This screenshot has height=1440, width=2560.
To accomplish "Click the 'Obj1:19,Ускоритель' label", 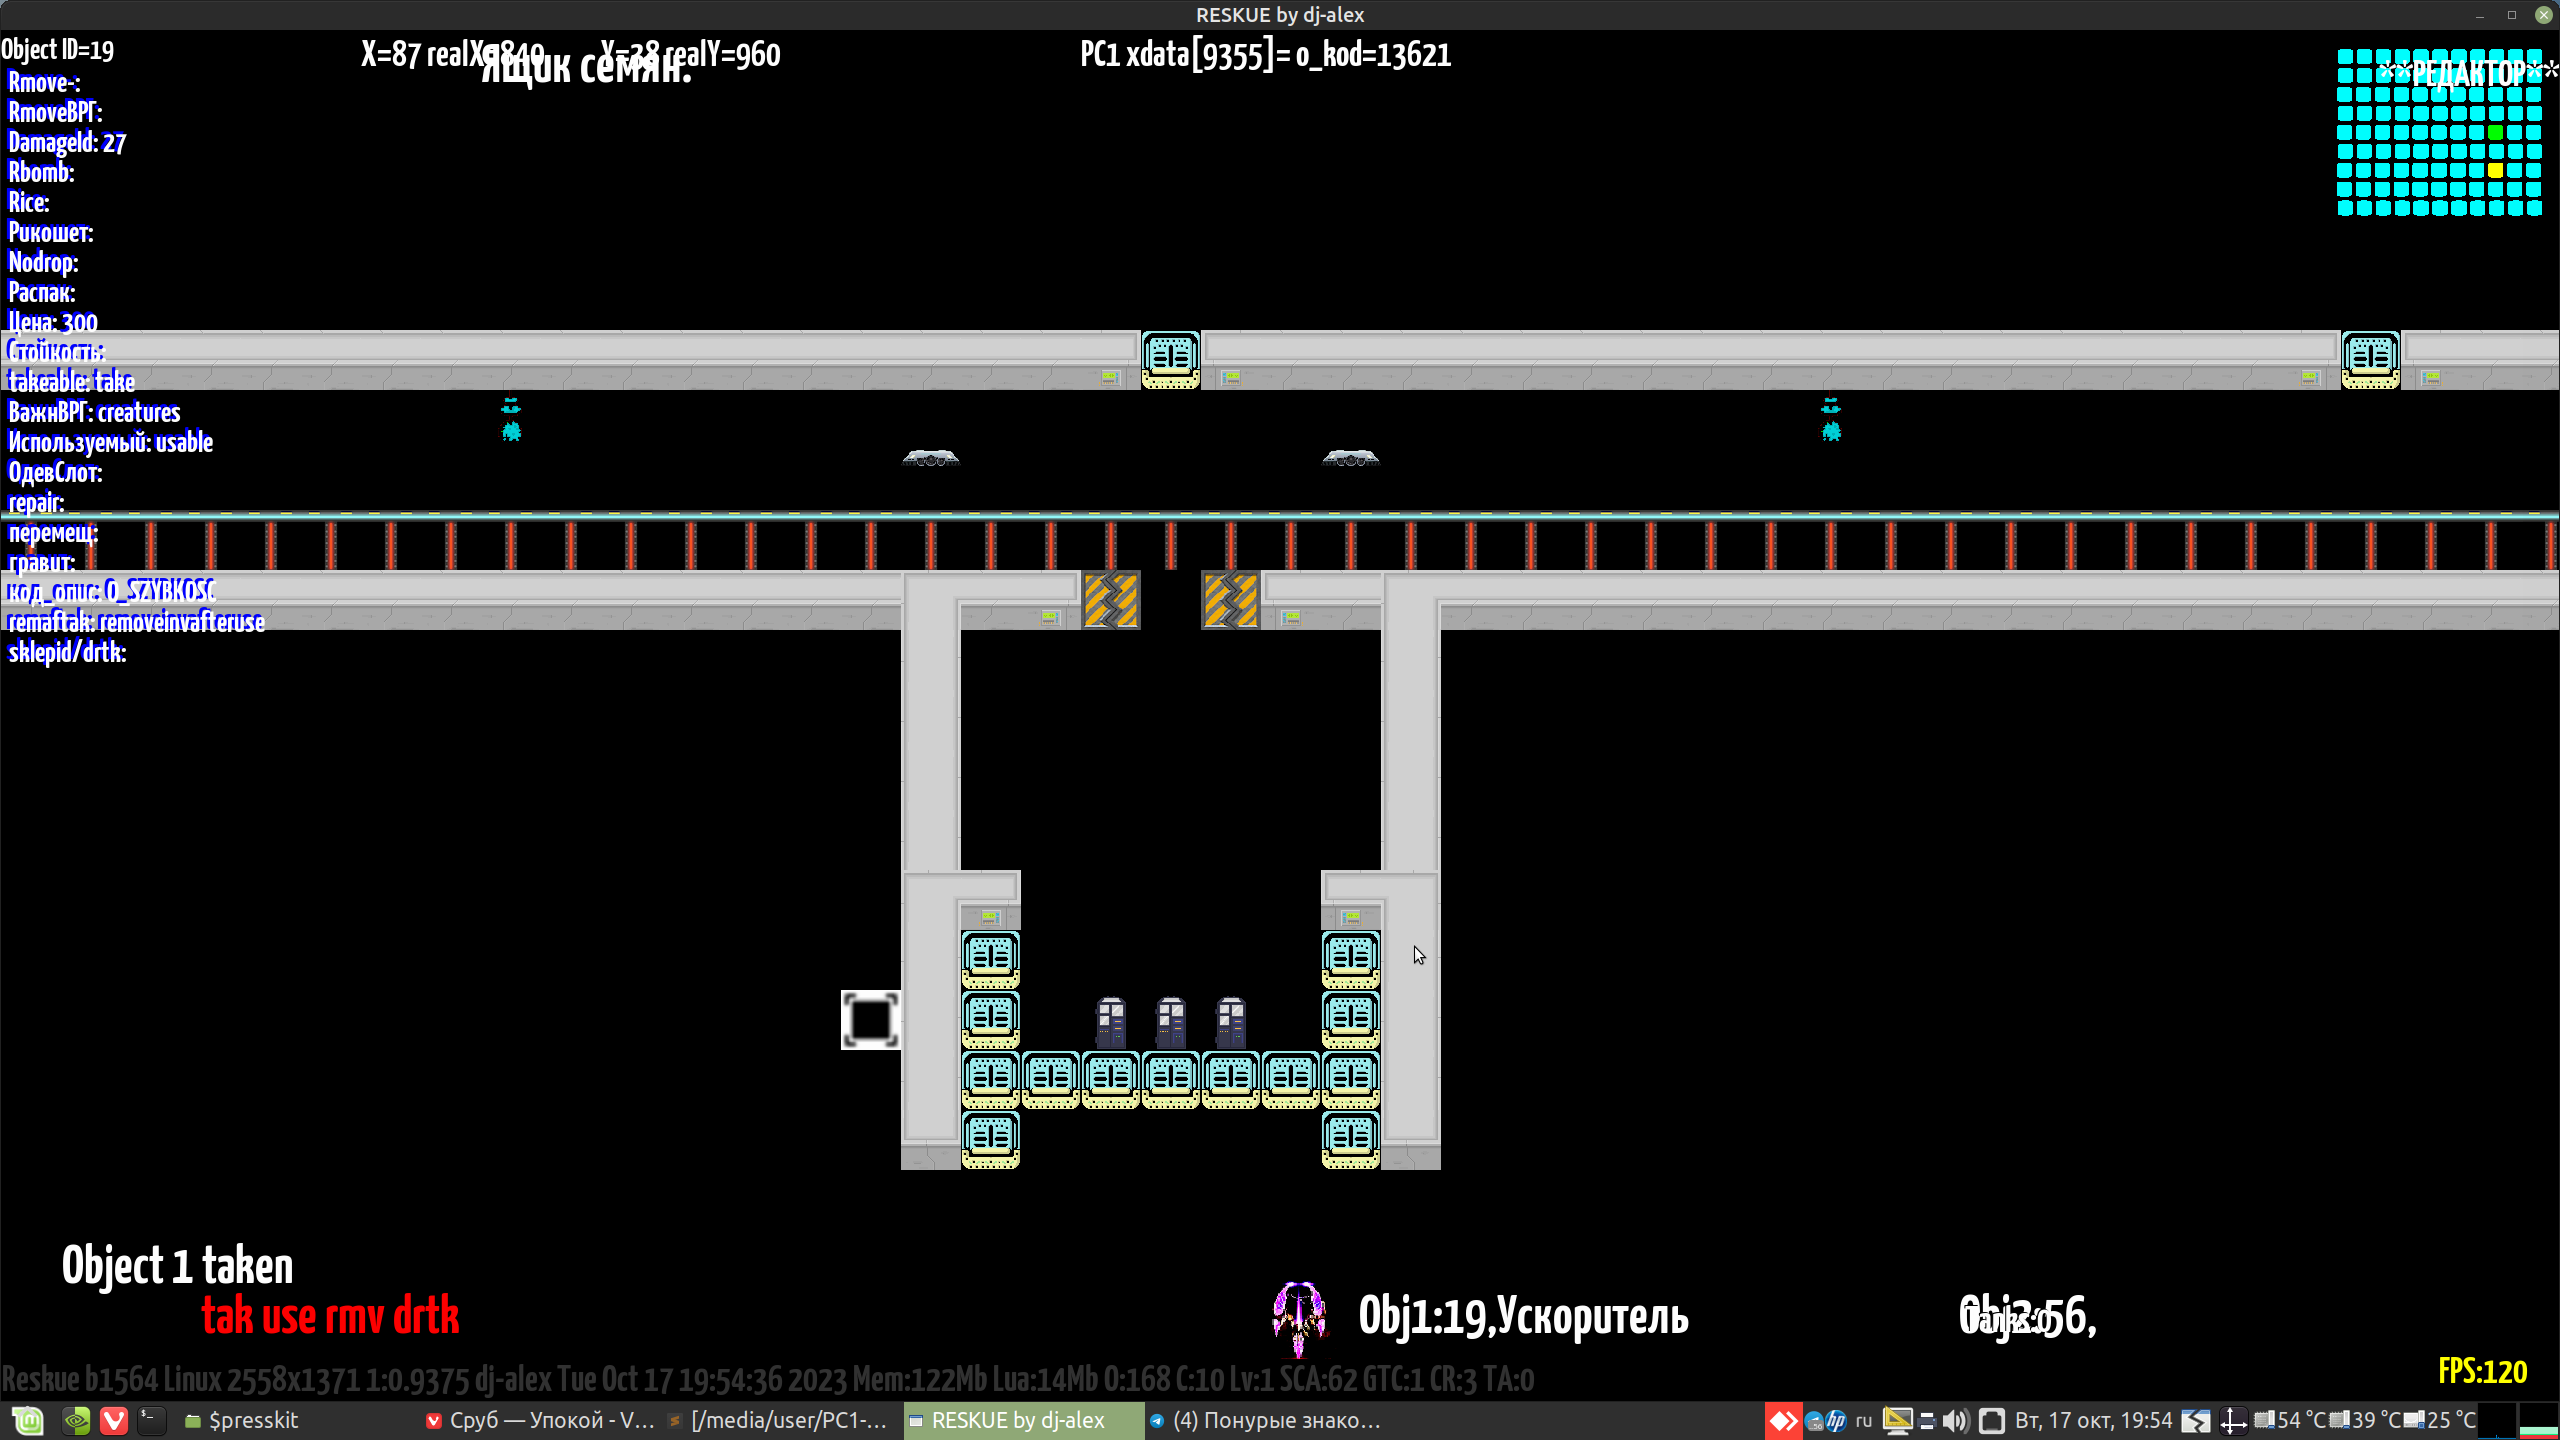I will [1522, 1316].
